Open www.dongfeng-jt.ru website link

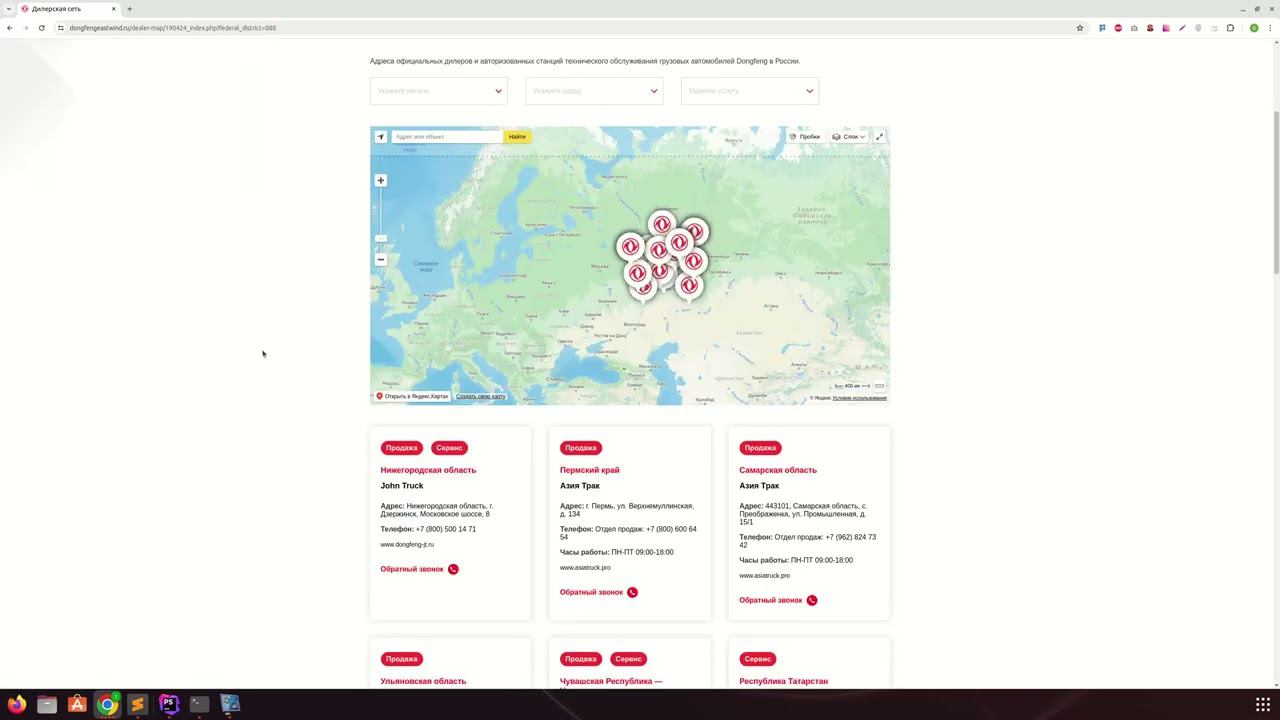(x=407, y=545)
